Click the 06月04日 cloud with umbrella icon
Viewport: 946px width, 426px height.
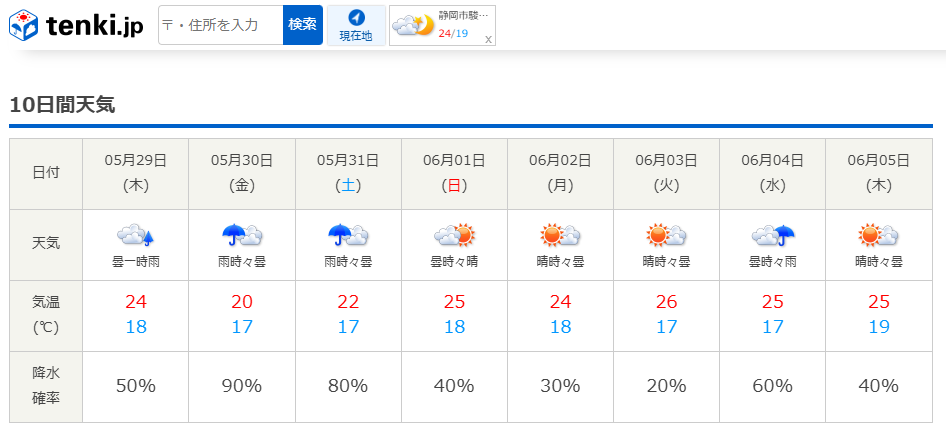click(773, 235)
